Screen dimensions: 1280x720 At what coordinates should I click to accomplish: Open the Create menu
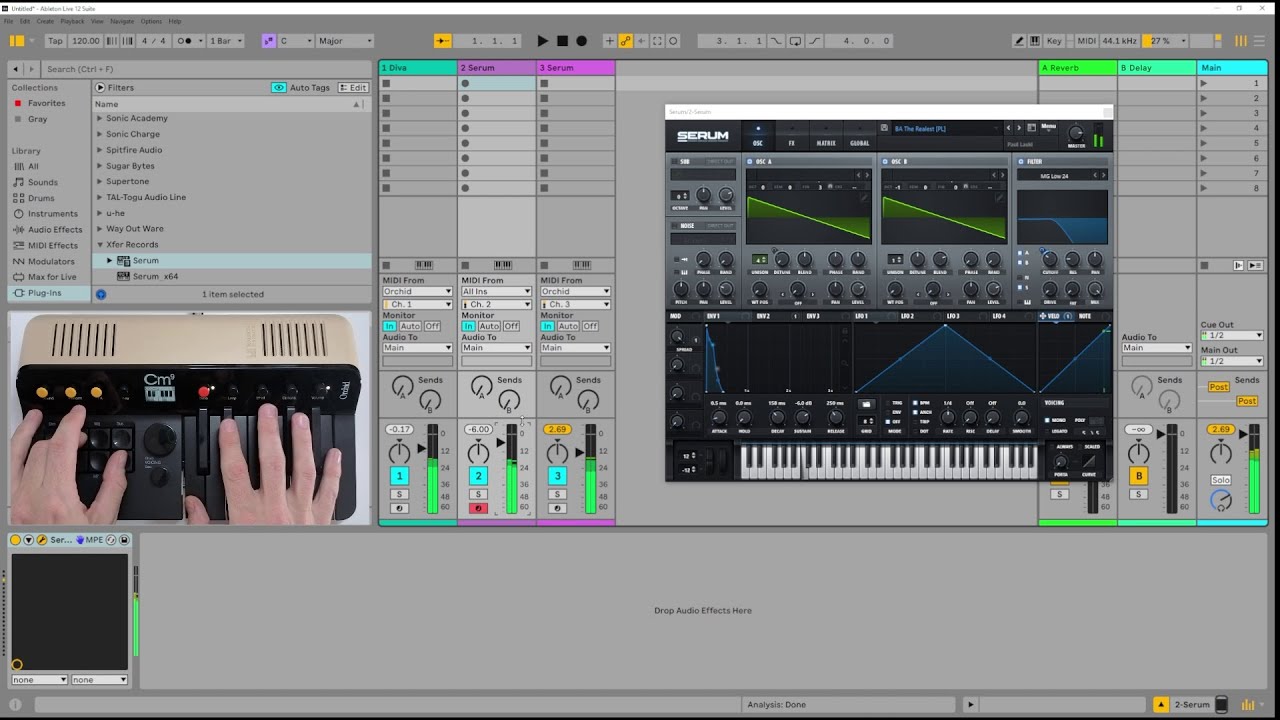click(x=45, y=21)
